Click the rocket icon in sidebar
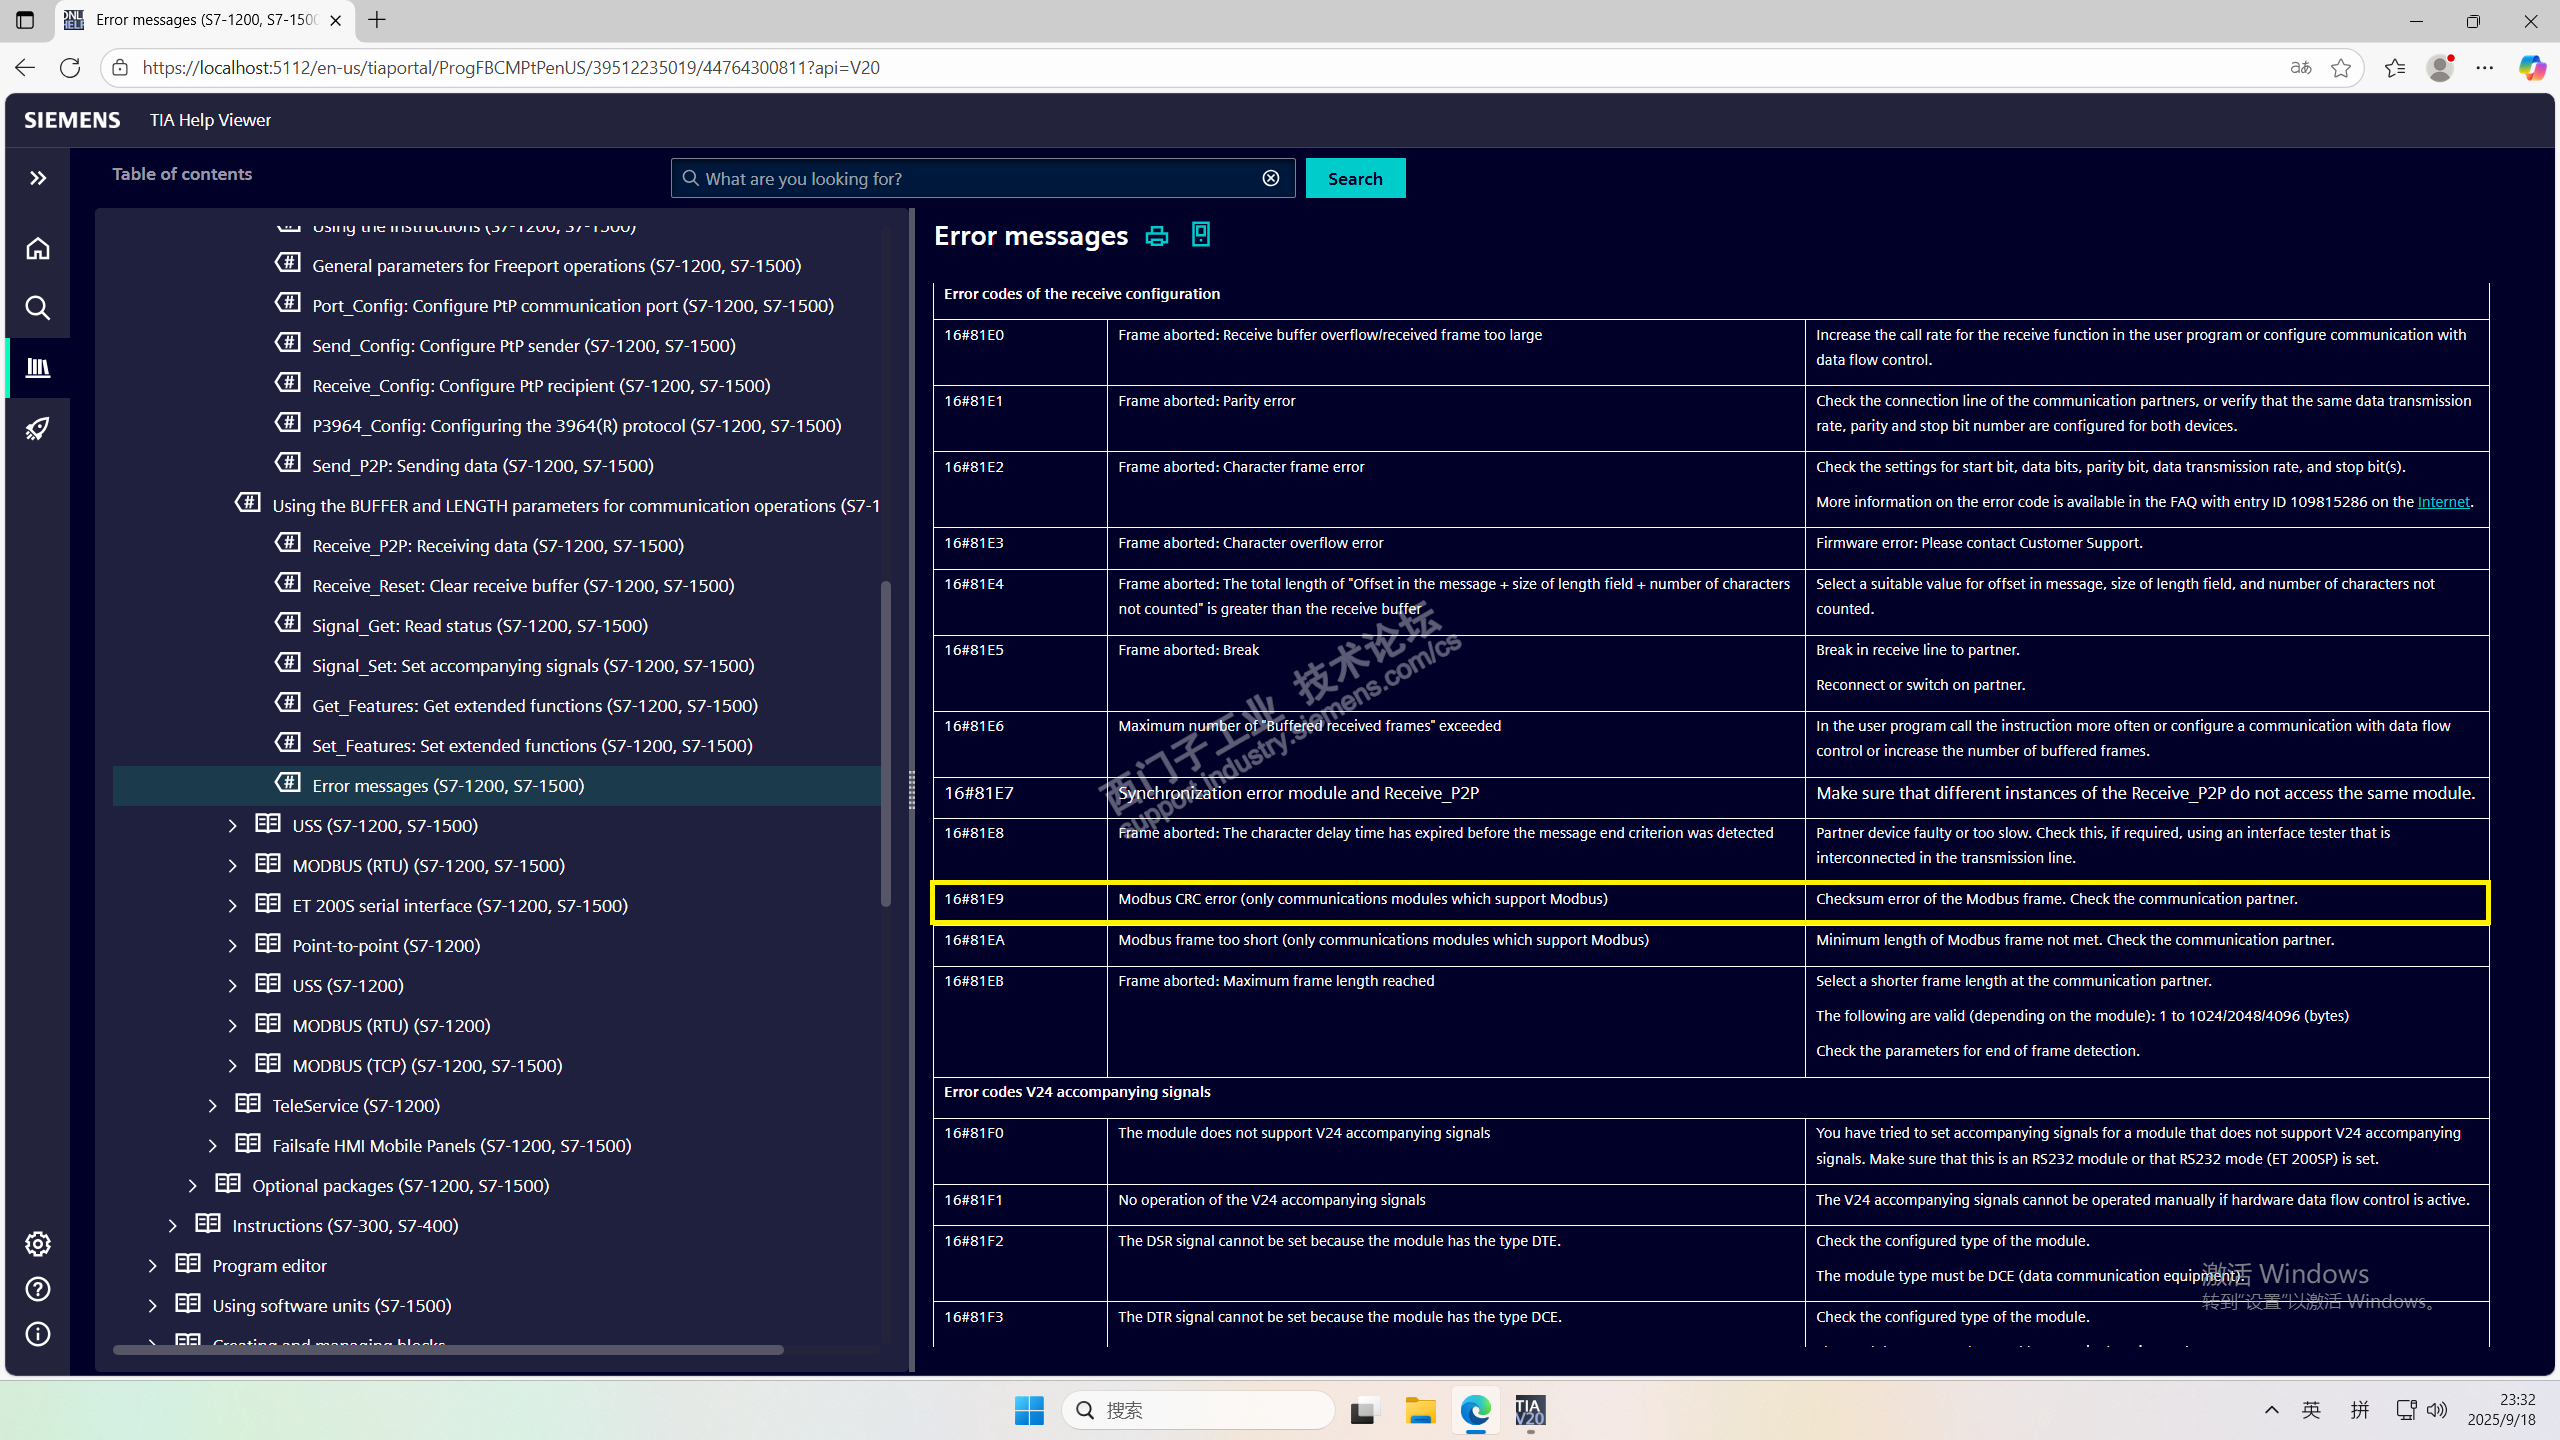 coord(38,429)
